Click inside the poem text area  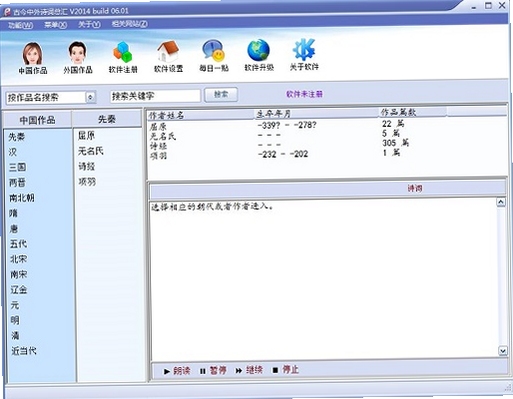coord(323,280)
